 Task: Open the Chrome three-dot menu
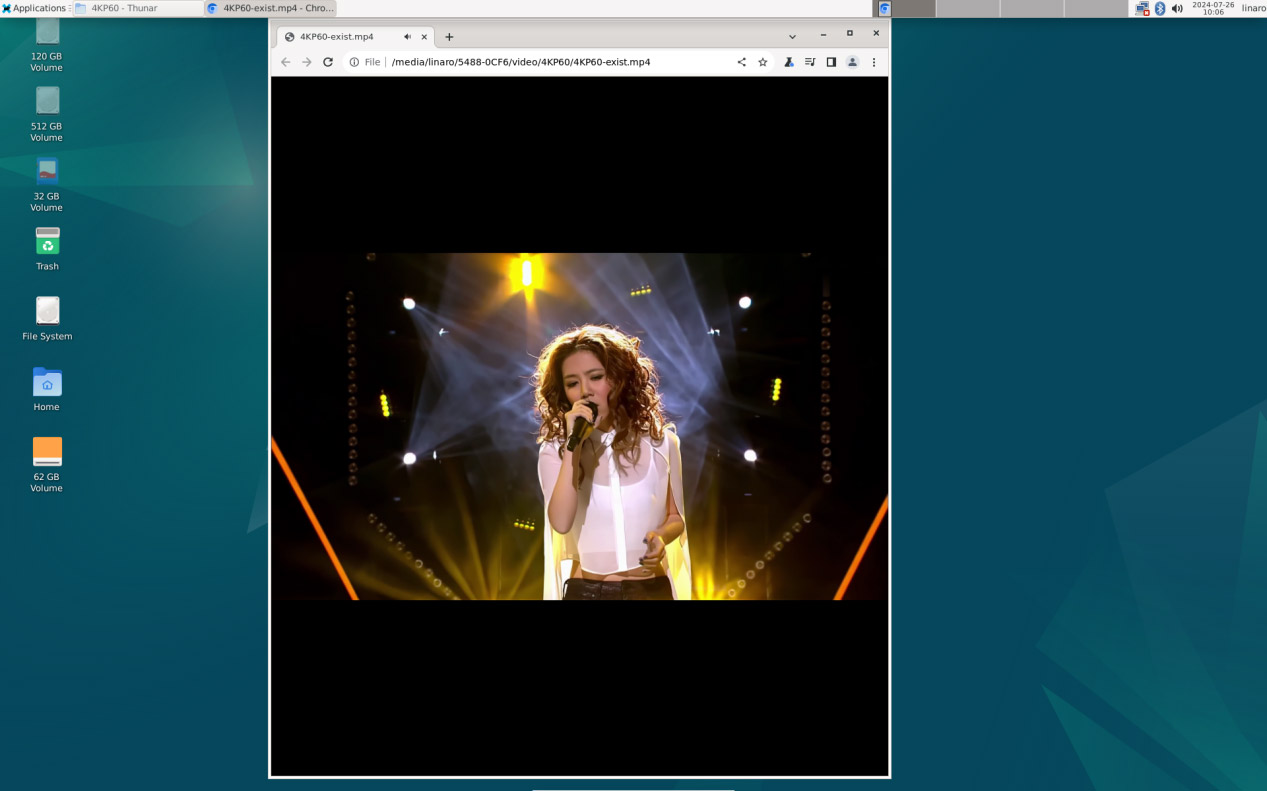pos(874,62)
